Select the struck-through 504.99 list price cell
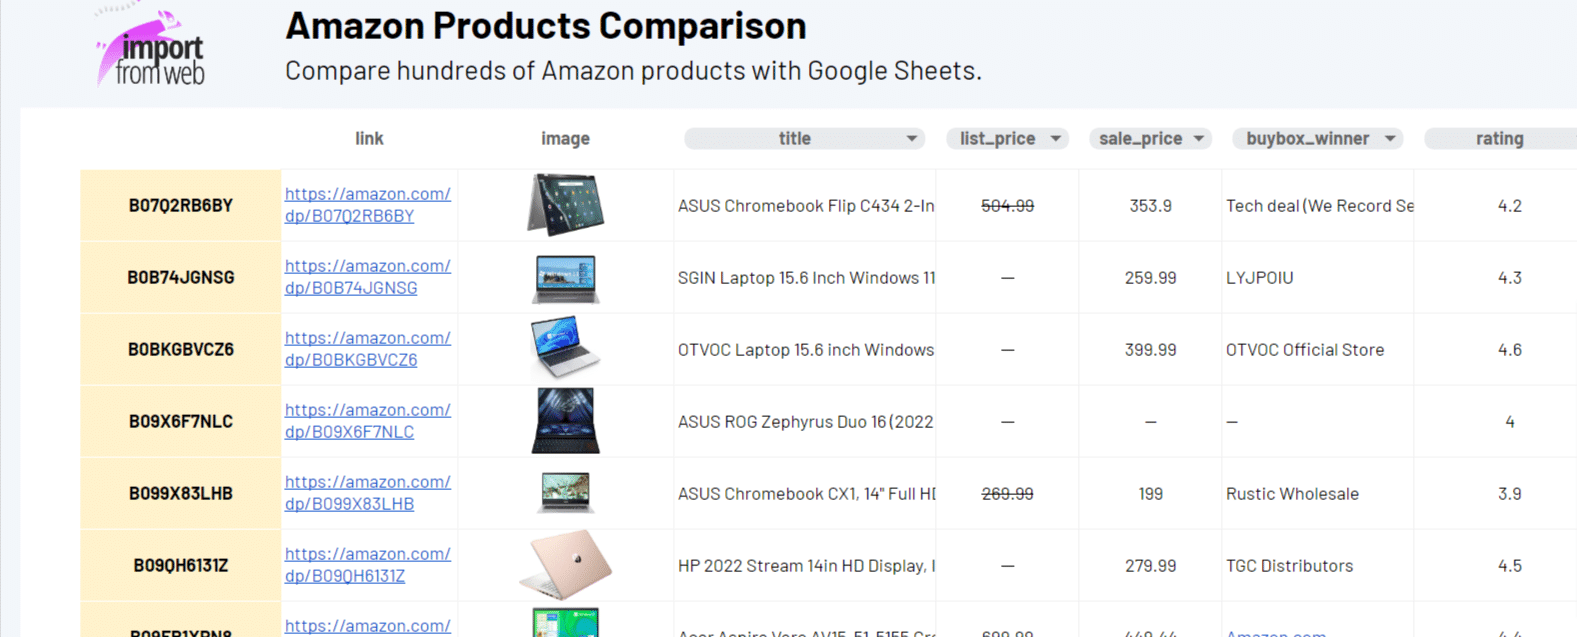 click(x=1007, y=205)
